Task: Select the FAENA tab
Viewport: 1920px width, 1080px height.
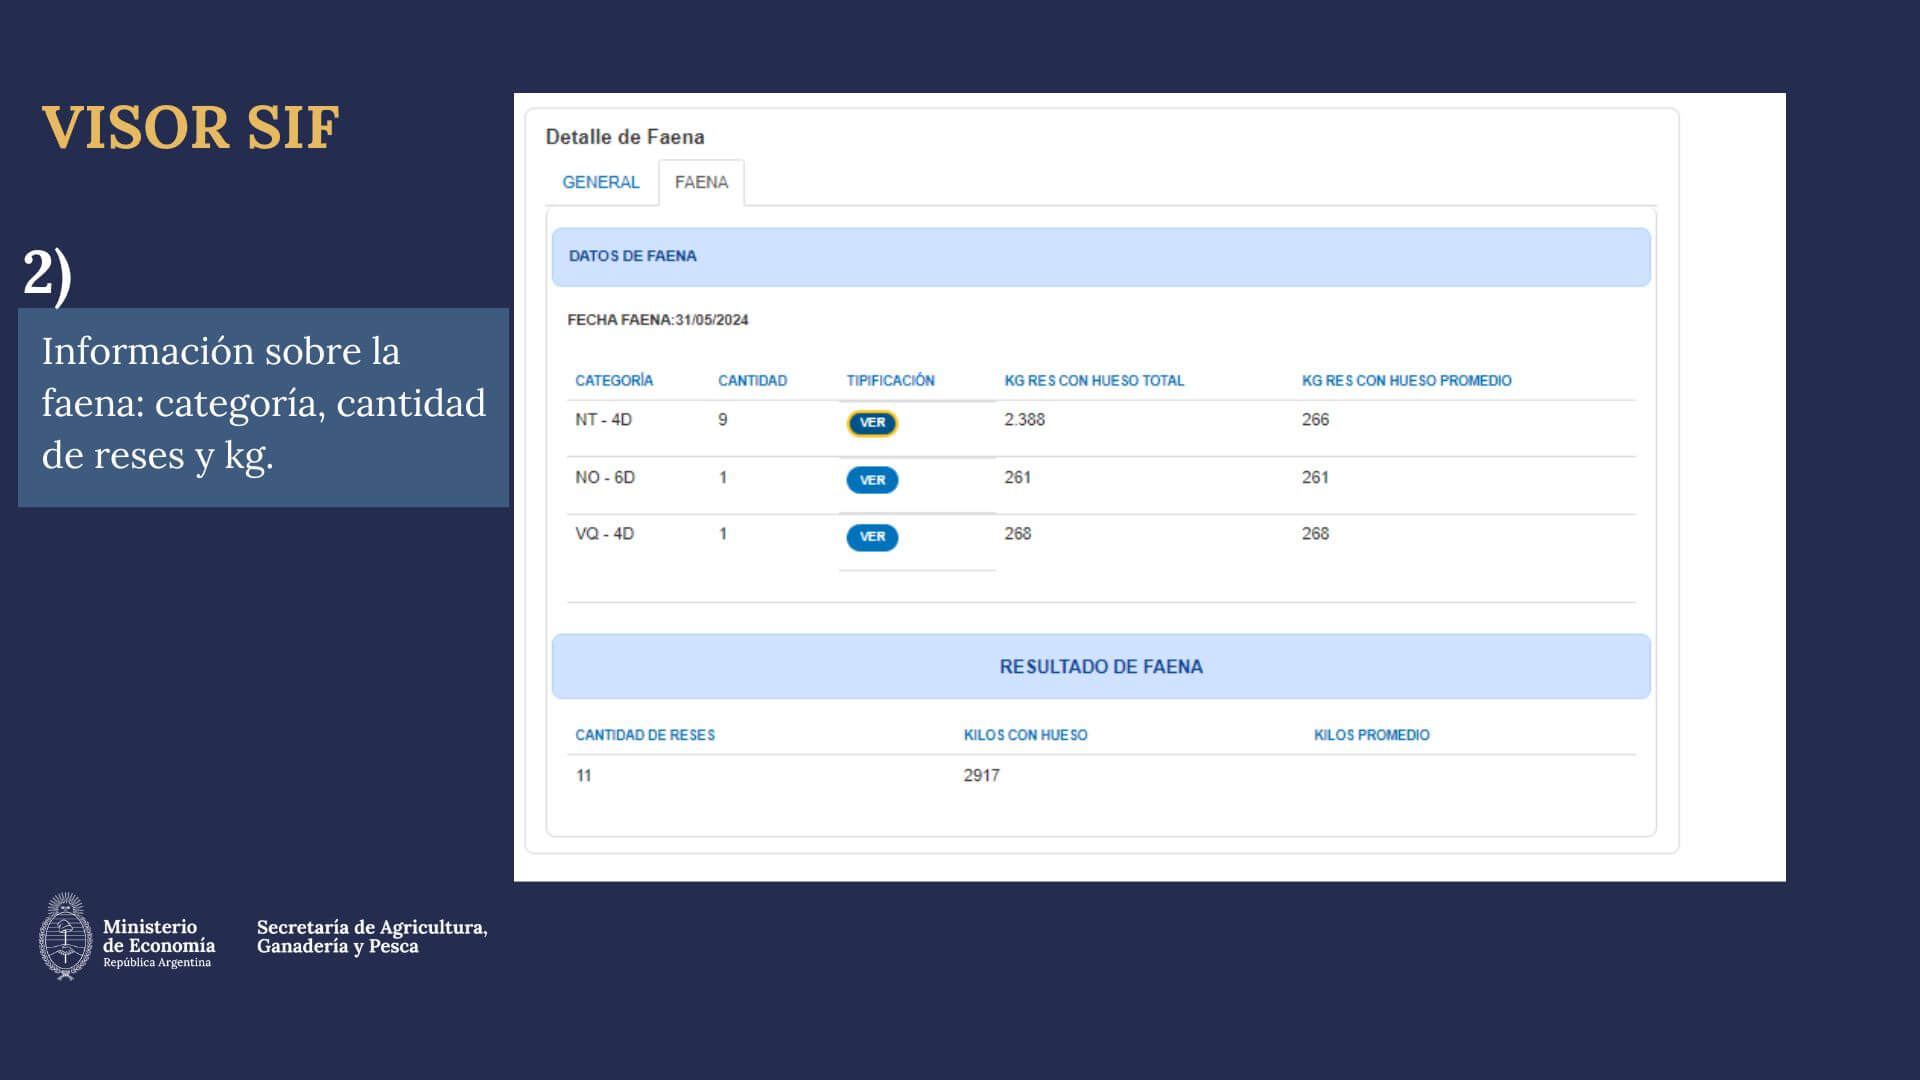Action: pyautogui.click(x=701, y=182)
